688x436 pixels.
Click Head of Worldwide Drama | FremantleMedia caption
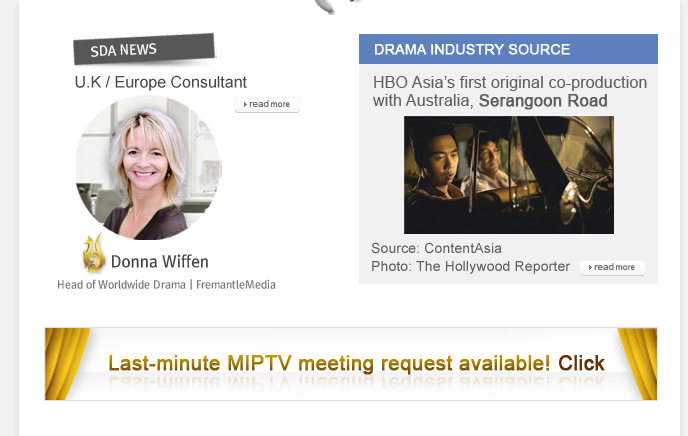(x=166, y=285)
